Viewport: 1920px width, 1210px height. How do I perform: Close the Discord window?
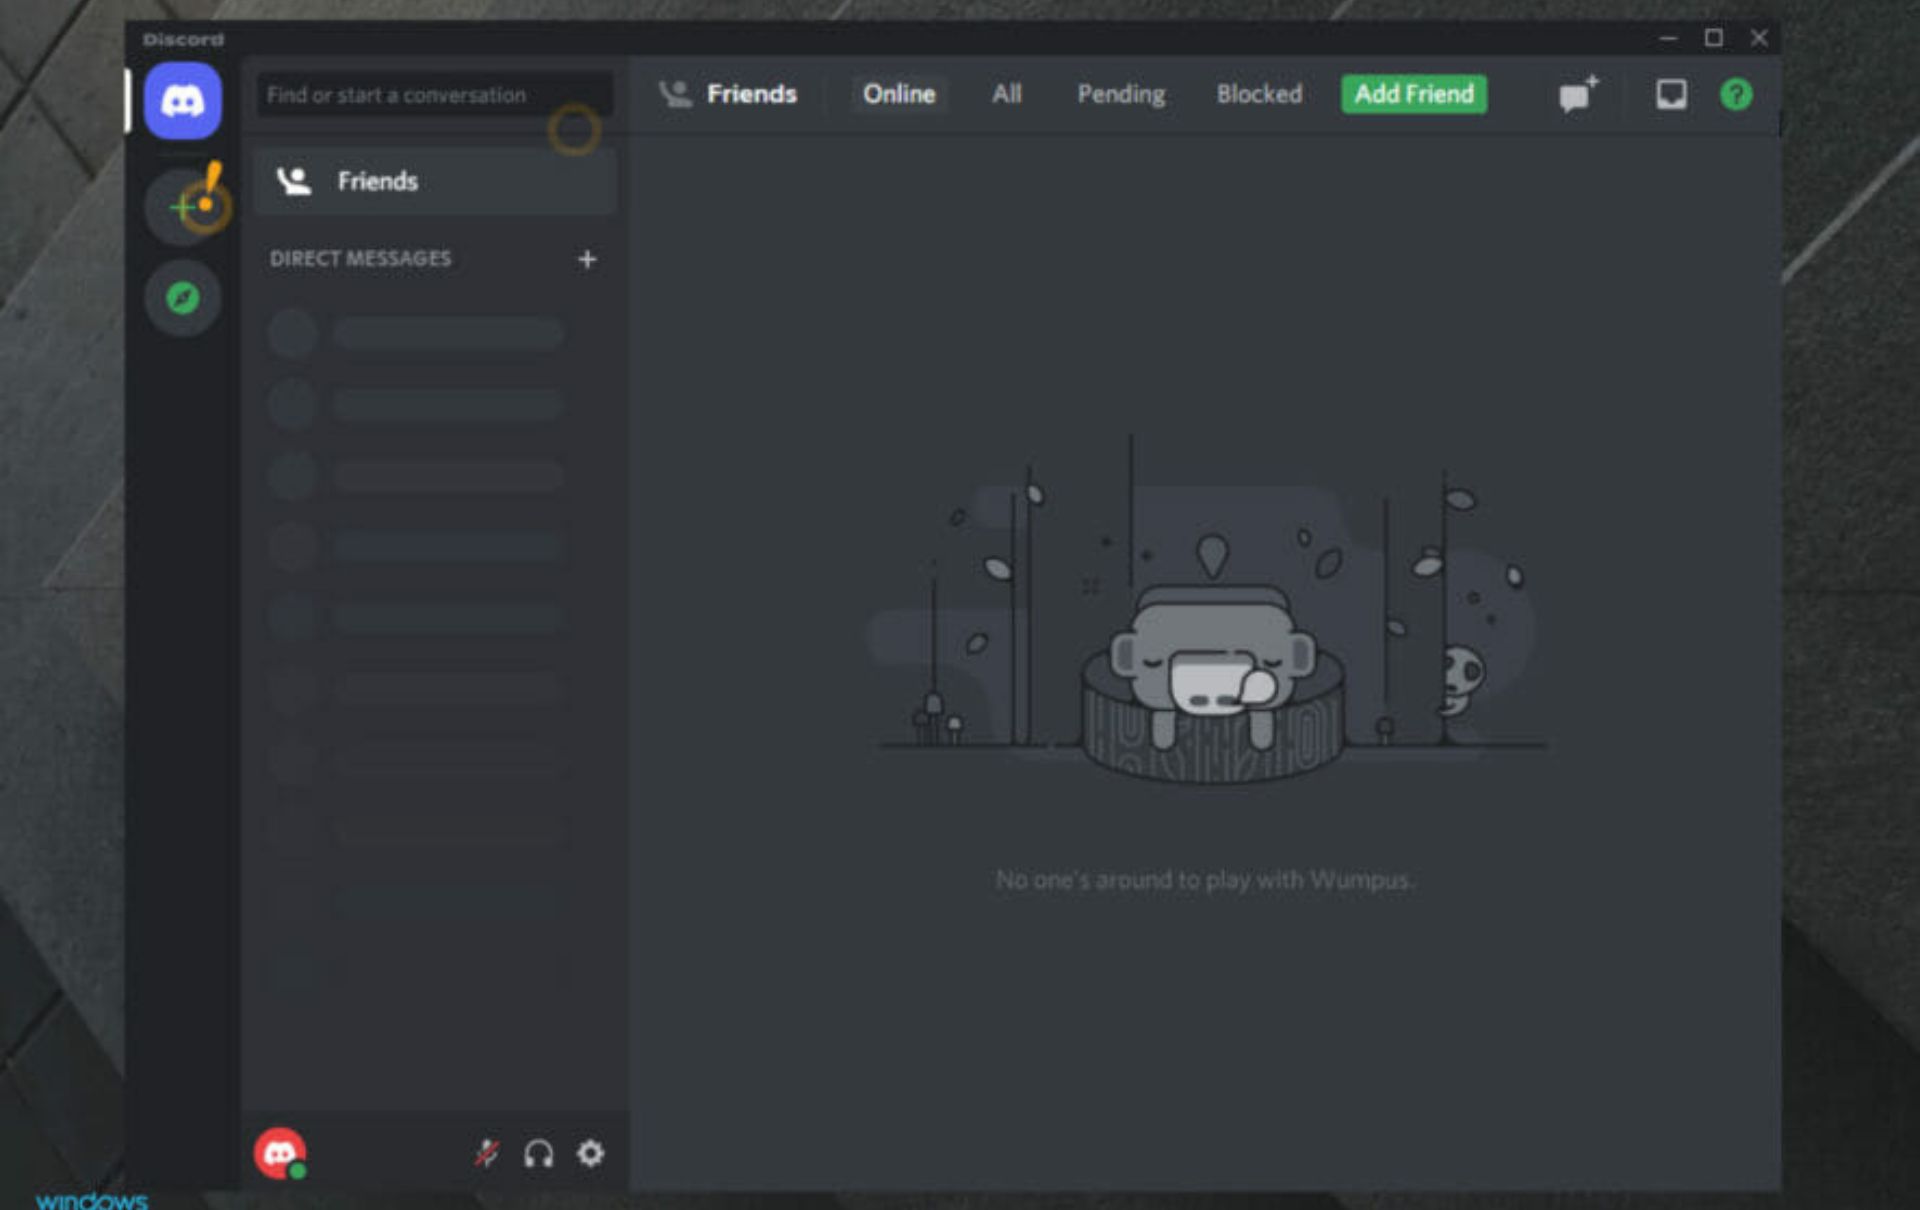coord(1759,38)
